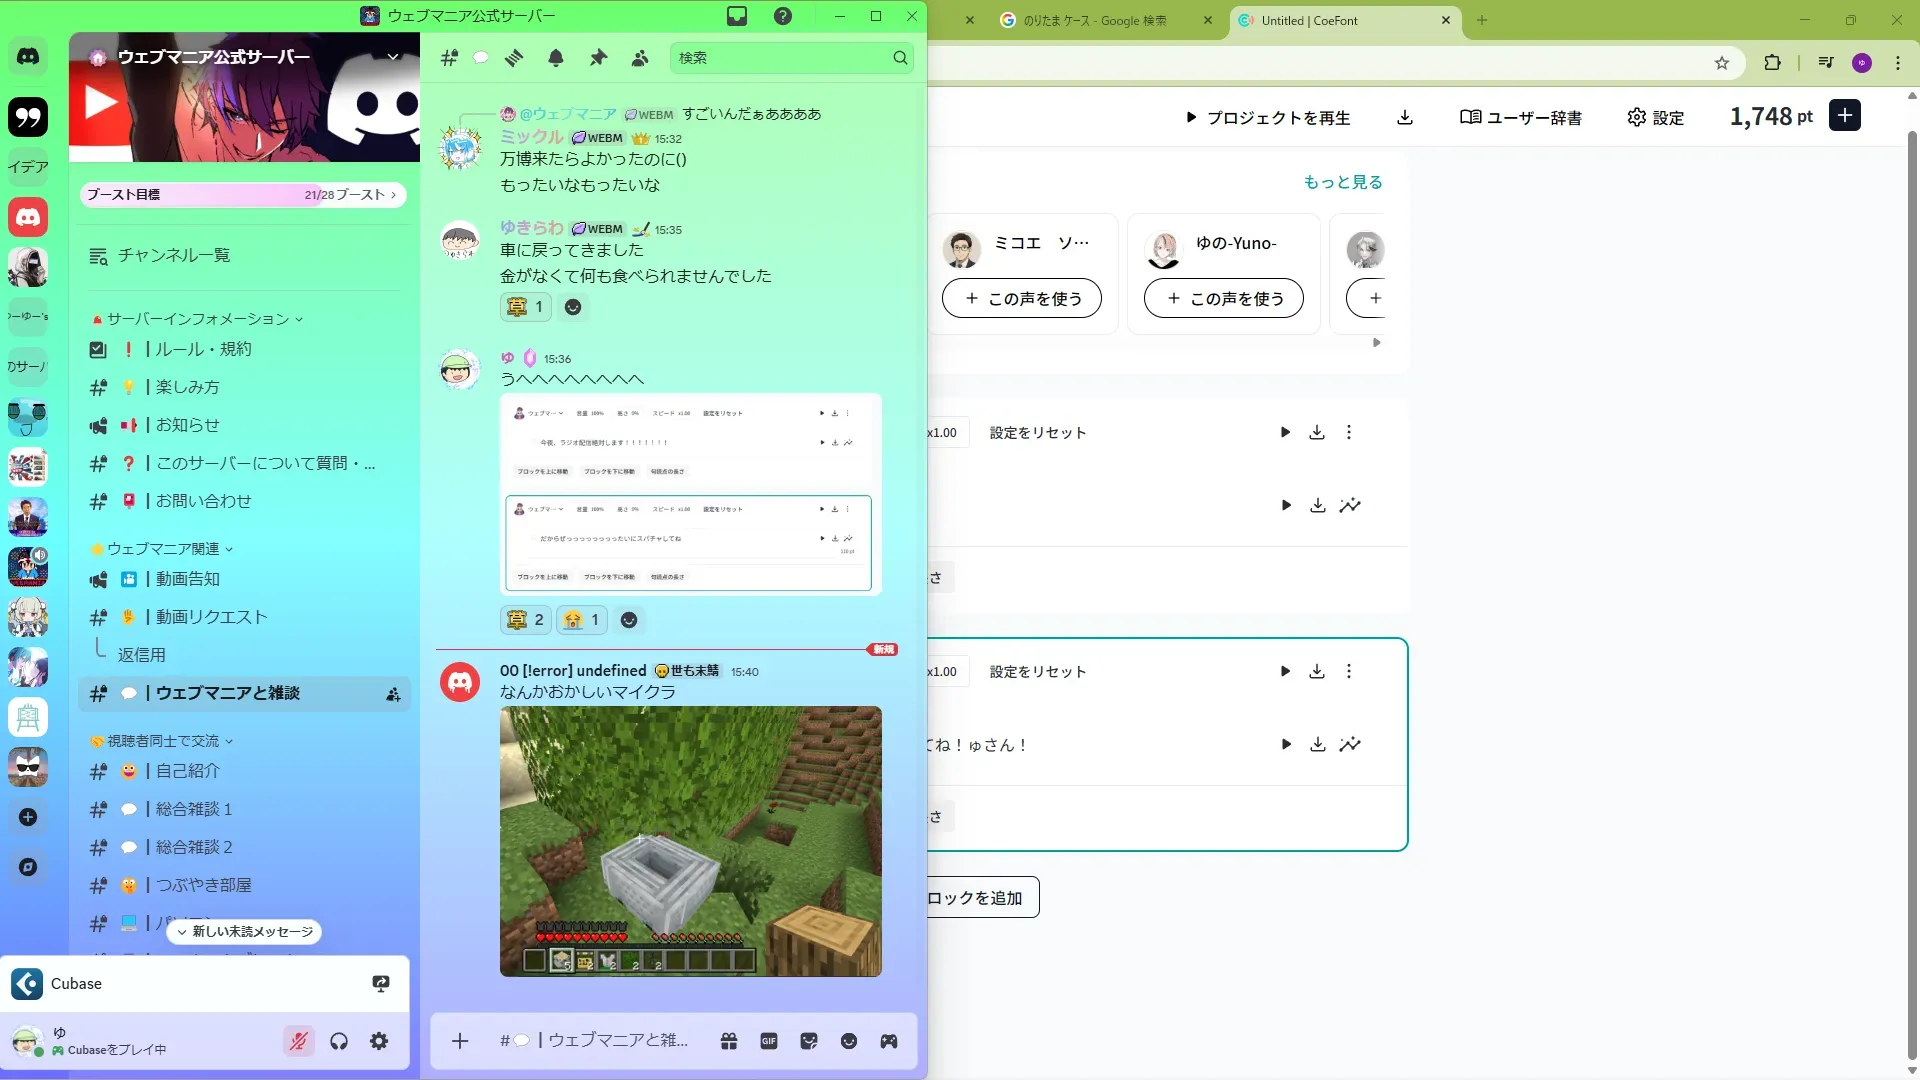This screenshot has height=1080, width=1920.
Task: Collapse the サーバーインフォメーション category
Action: [x=198, y=319]
